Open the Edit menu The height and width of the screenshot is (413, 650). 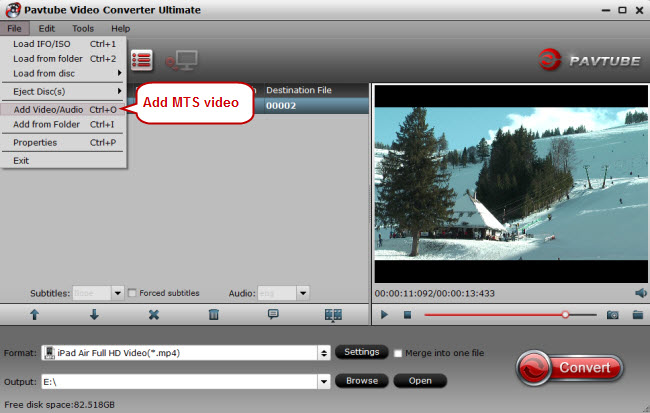pyautogui.click(x=46, y=29)
